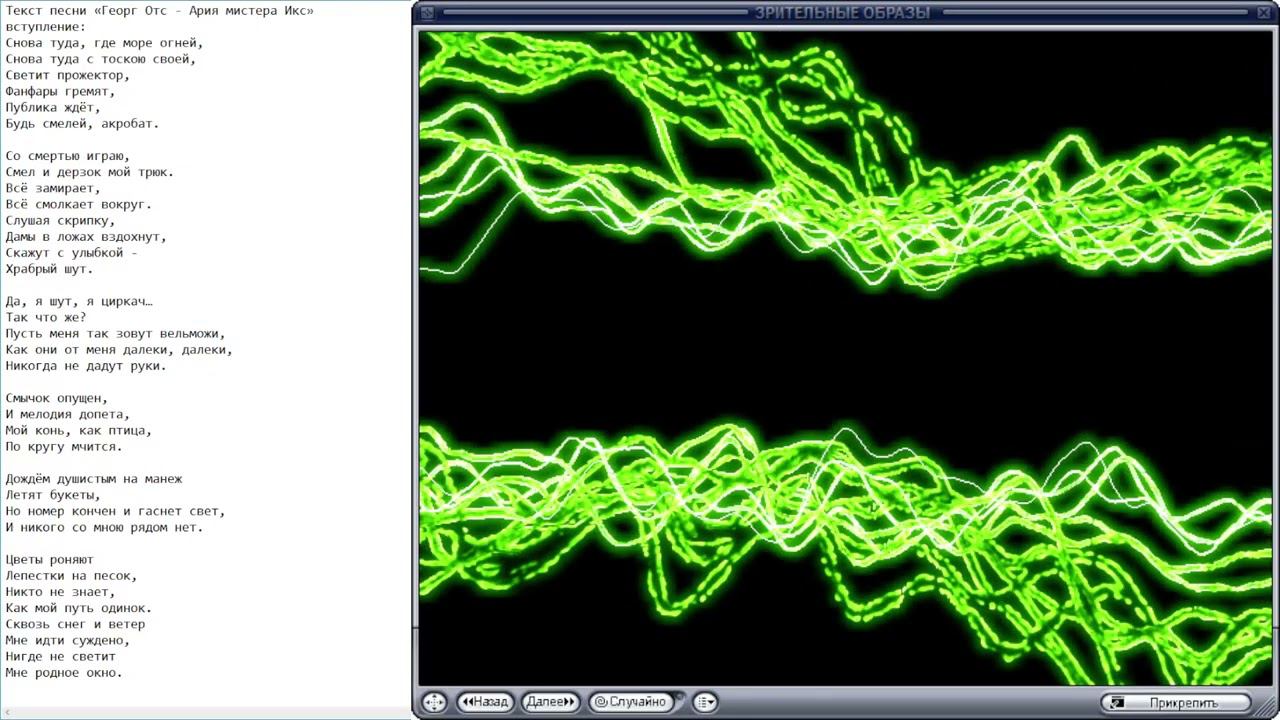Viewport: 1280px width, 720px height.
Task: Click the line "вступление:"
Action: point(46,27)
